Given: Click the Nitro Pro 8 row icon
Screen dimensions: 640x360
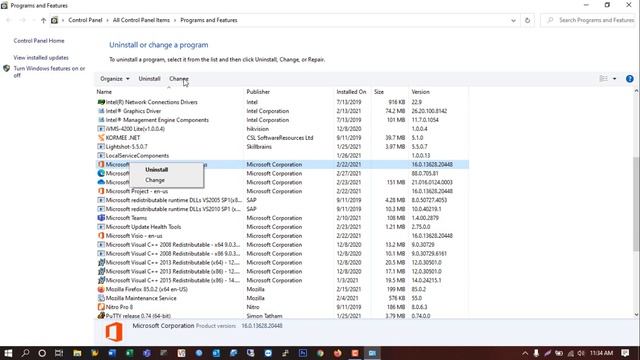Looking at the screenshot, I should click(101, 307).
